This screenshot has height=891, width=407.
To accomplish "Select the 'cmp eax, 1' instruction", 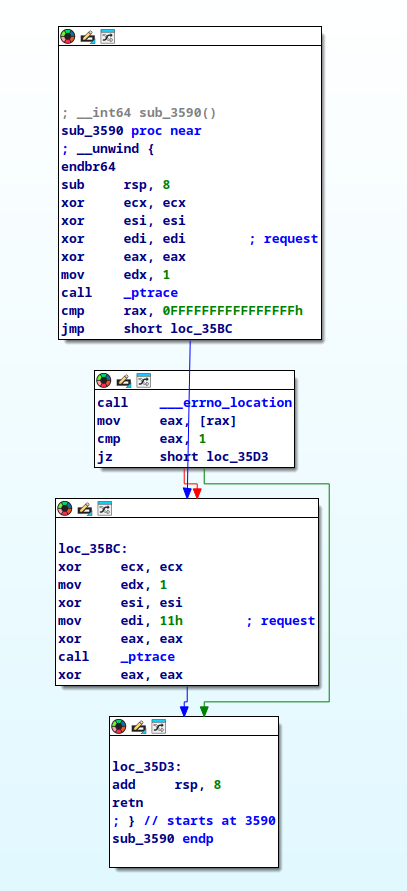I will click(152, 439).
